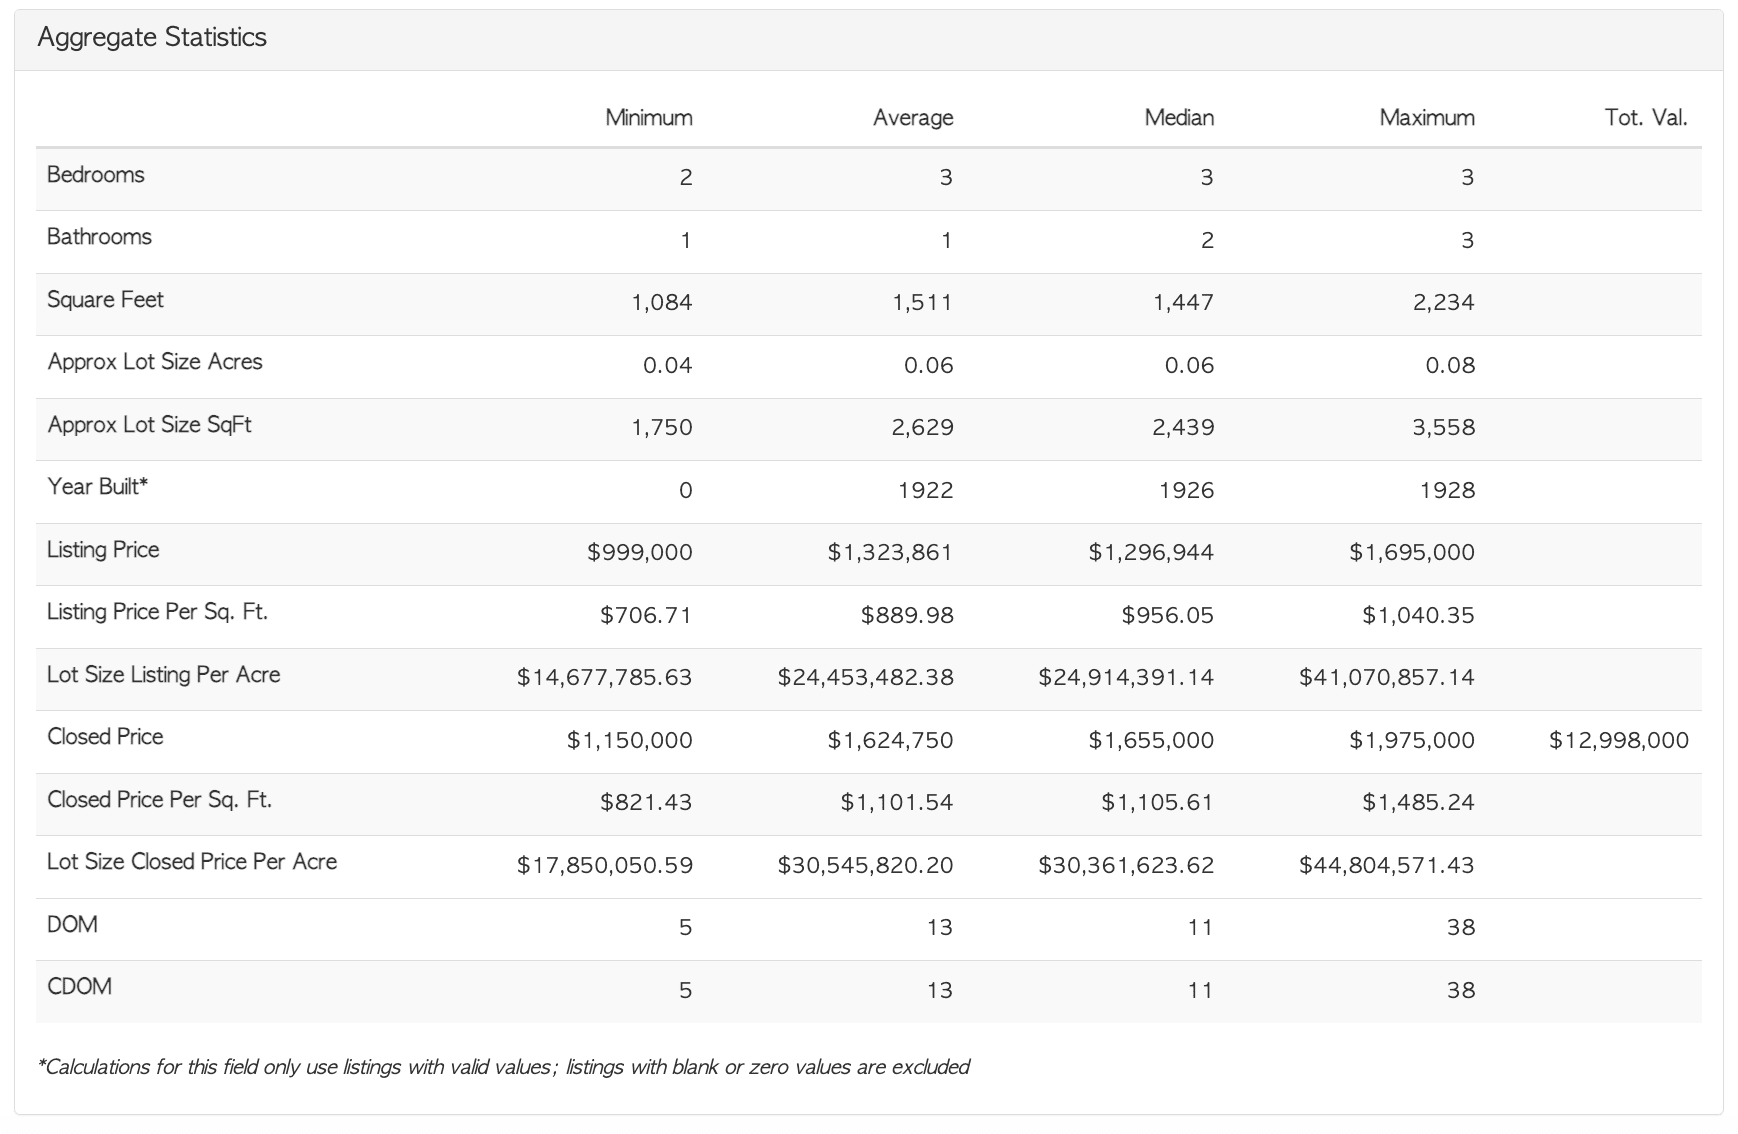Select the Bathrooms row label

coord(99,237)
